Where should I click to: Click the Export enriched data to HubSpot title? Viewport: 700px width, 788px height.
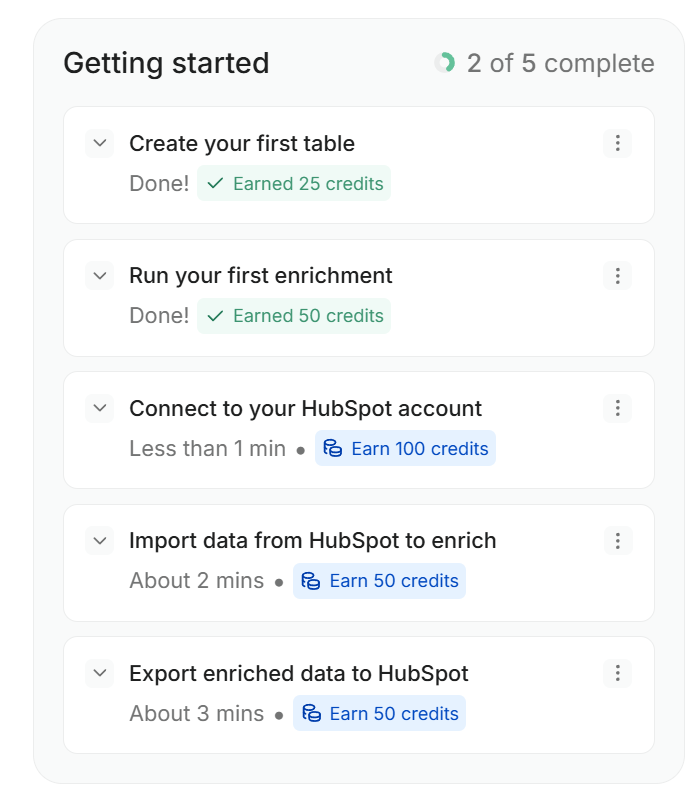tap(298, 673)
